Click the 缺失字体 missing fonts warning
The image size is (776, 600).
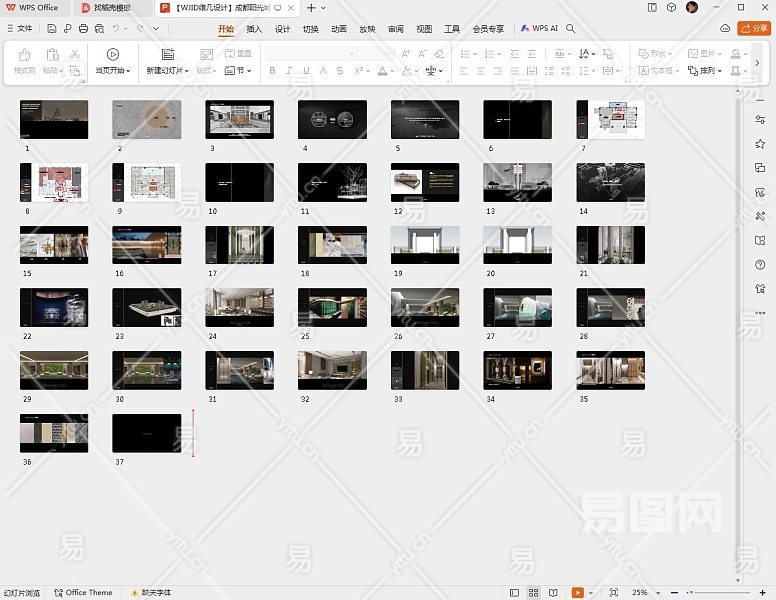[x=150, y=593]
